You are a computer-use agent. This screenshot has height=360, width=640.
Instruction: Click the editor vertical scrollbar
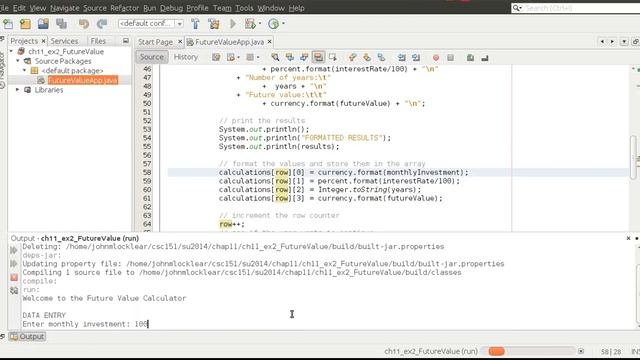point(633,157)
